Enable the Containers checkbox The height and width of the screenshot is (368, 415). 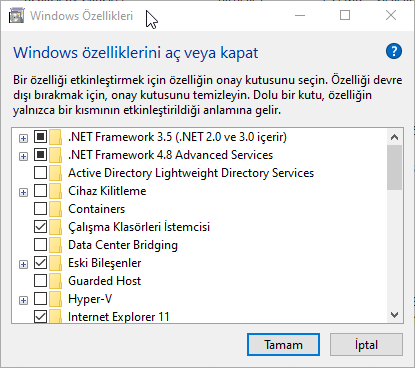[40, 209]
